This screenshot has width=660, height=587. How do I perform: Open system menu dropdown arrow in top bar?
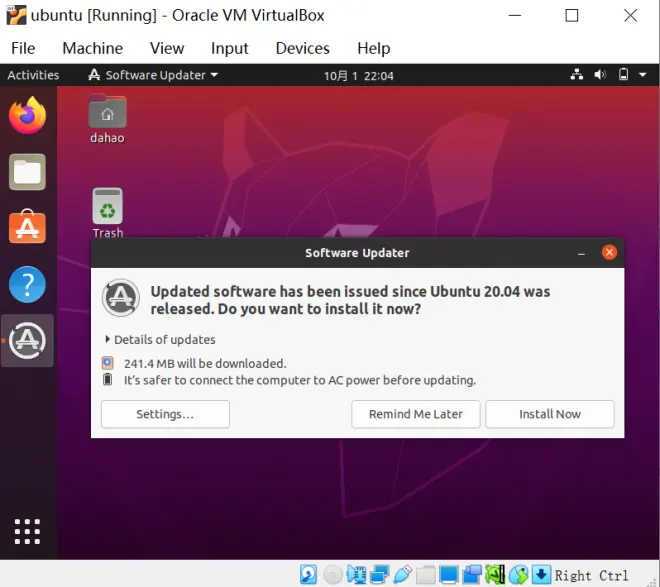coord(643,75)
